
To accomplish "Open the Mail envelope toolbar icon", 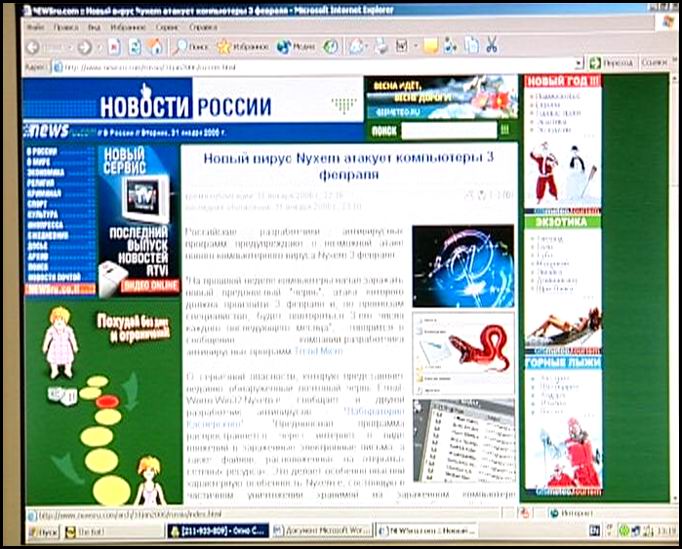I will (x=356, y=46).
